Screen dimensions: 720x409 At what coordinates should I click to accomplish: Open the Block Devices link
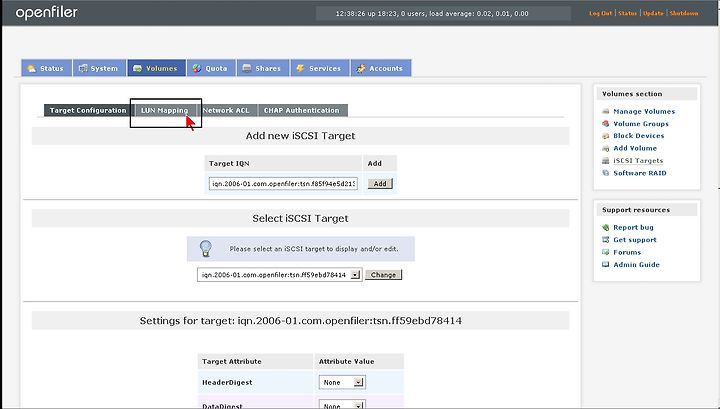pos(639,136)
